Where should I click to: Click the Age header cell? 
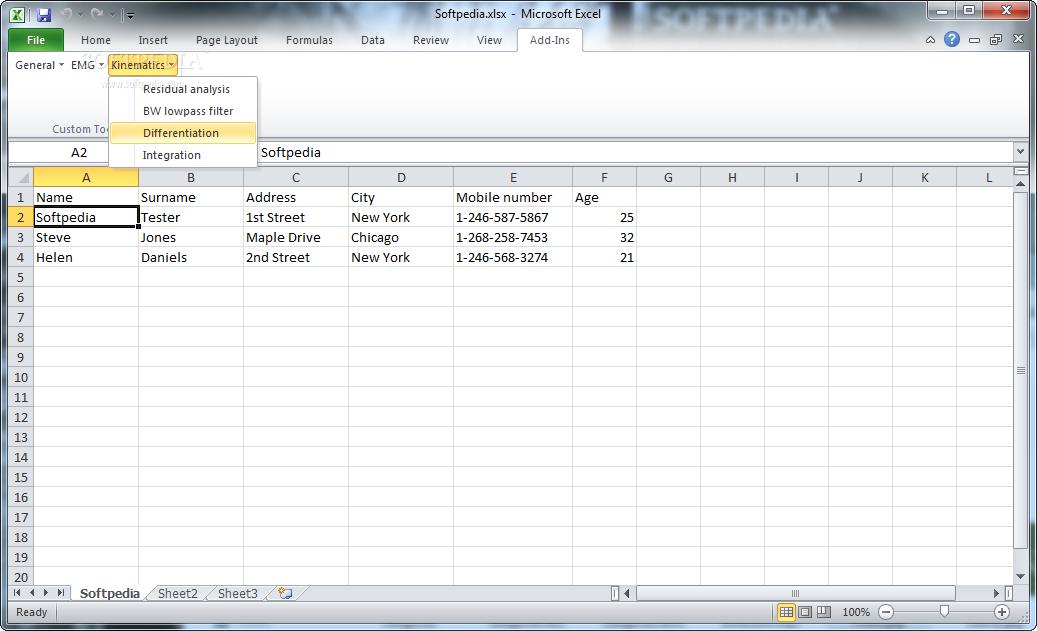(604, 197)
